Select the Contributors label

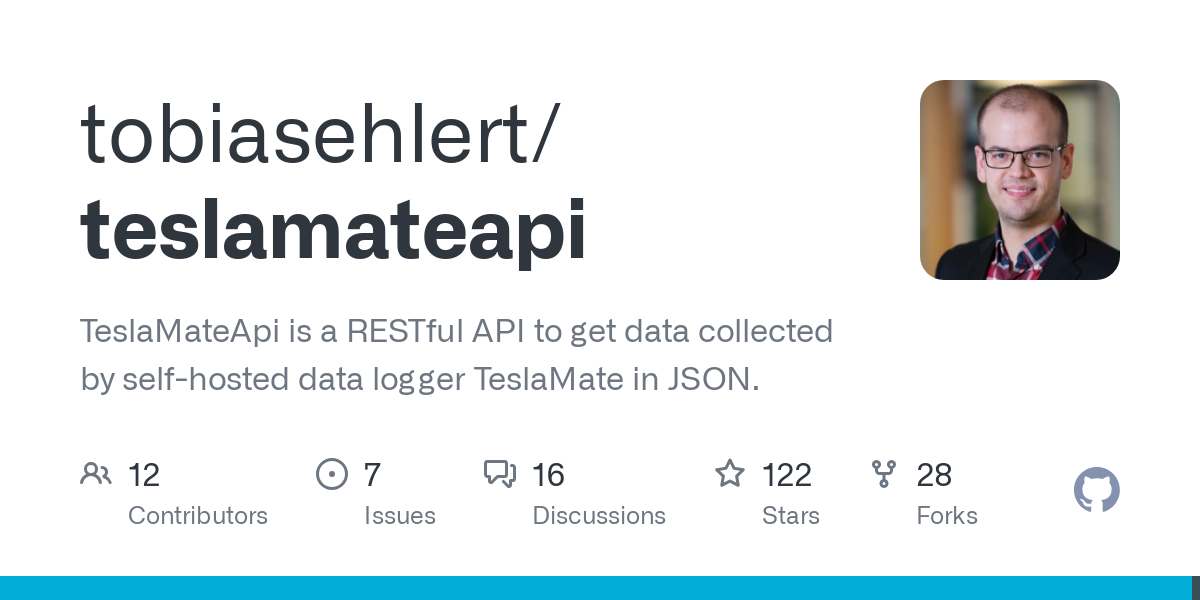click(x=198, y=516)
